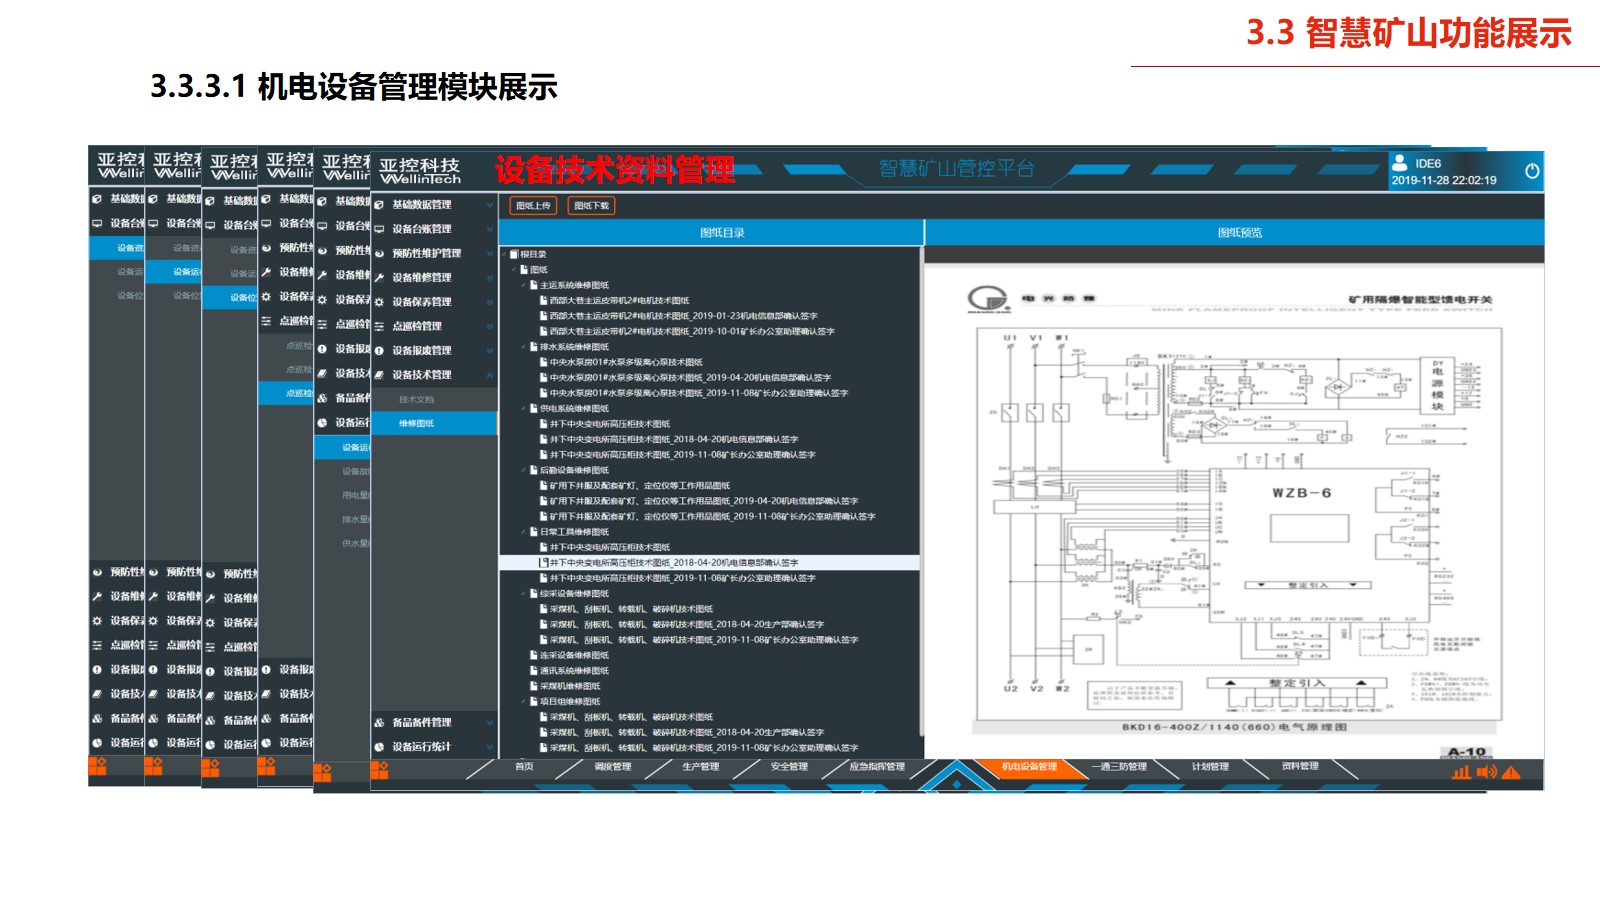This screenshot has width=1600, height=900.
Task: Click the 图纸下载 button
Action: click(591, 206)
